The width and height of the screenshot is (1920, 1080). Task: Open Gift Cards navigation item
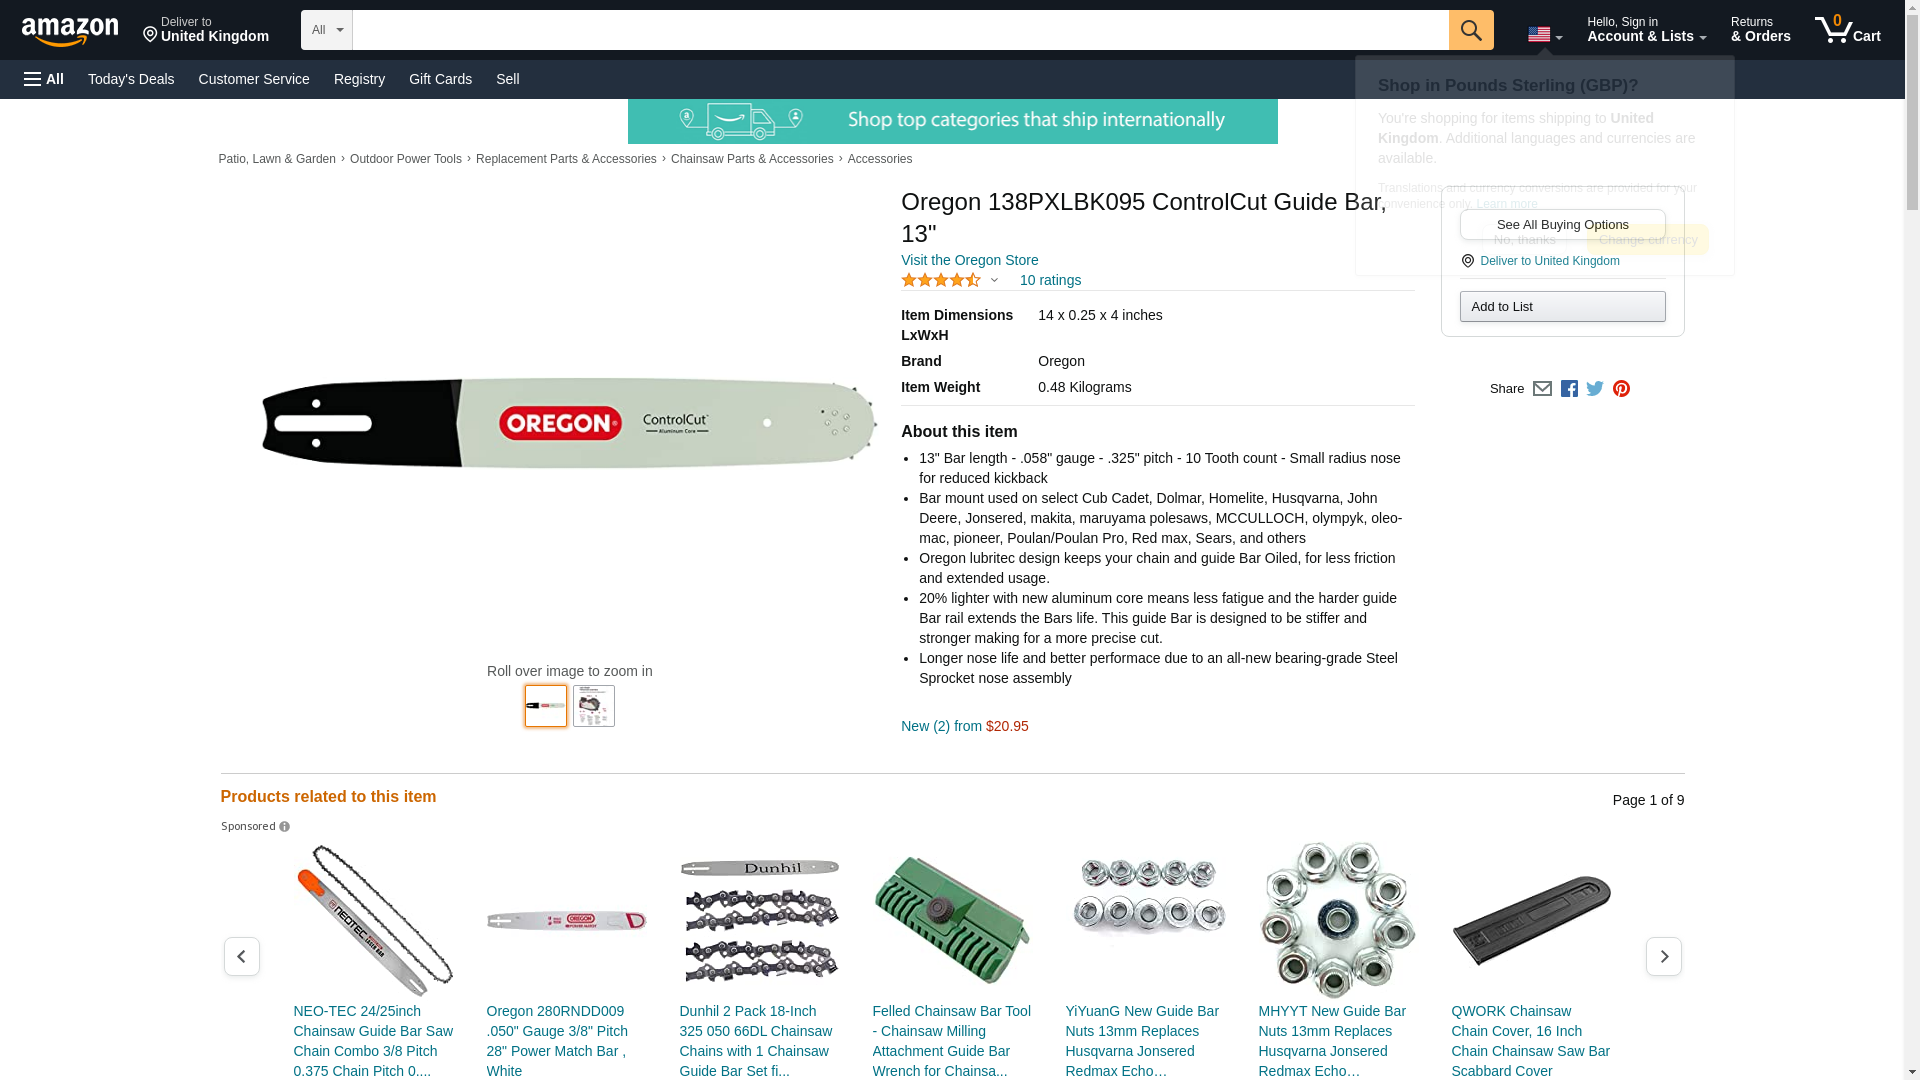click(440, 79)
